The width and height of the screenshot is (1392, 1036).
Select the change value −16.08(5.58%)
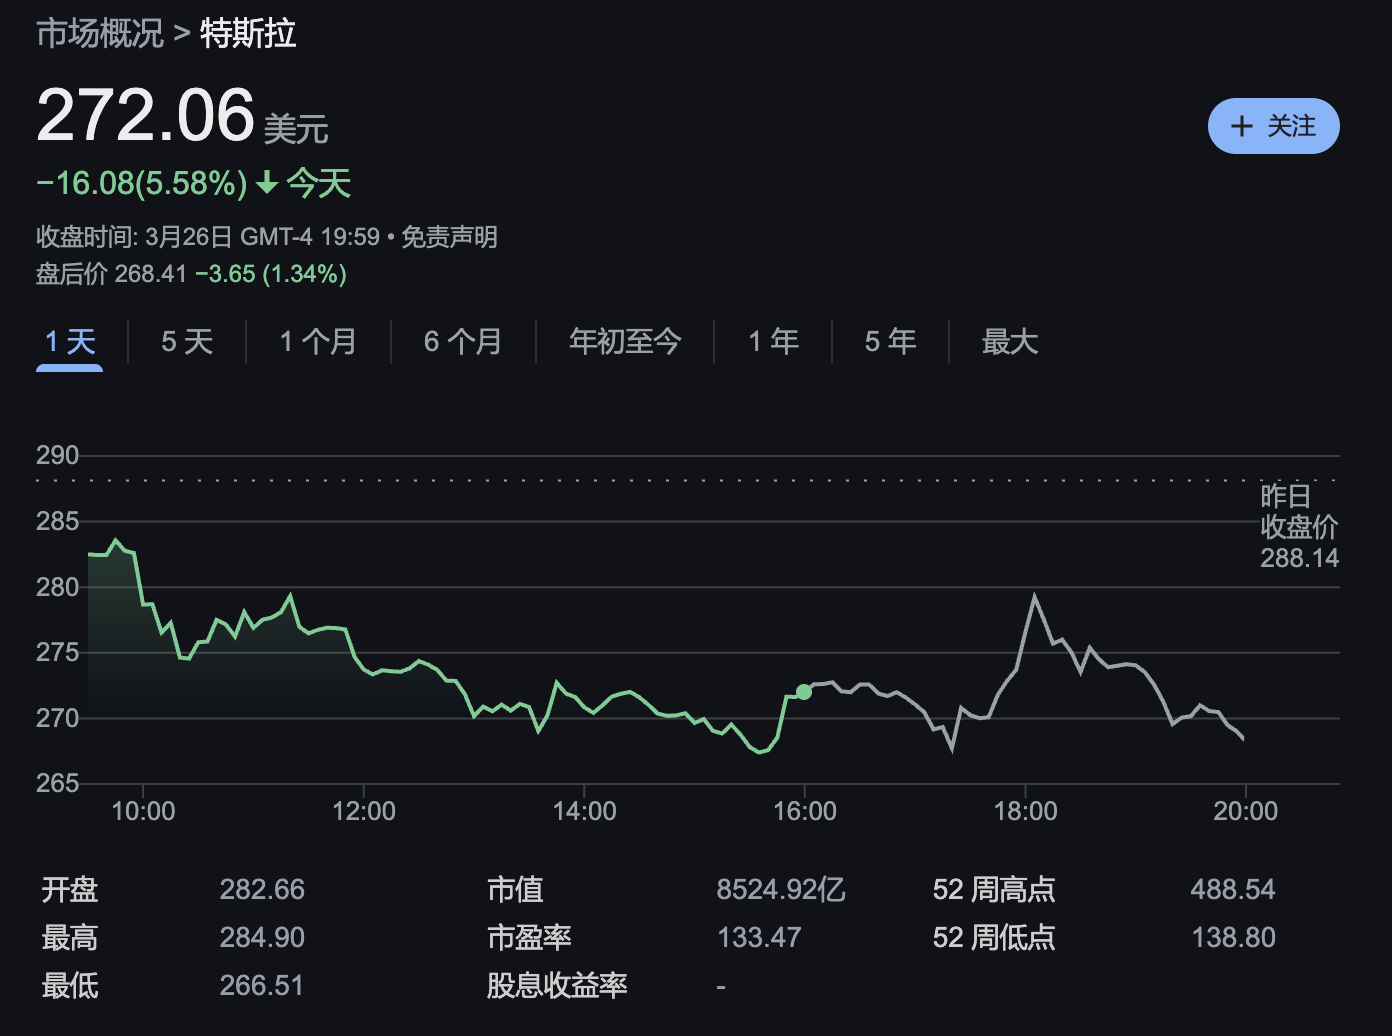pyautogui.click(x=142, y=183)
